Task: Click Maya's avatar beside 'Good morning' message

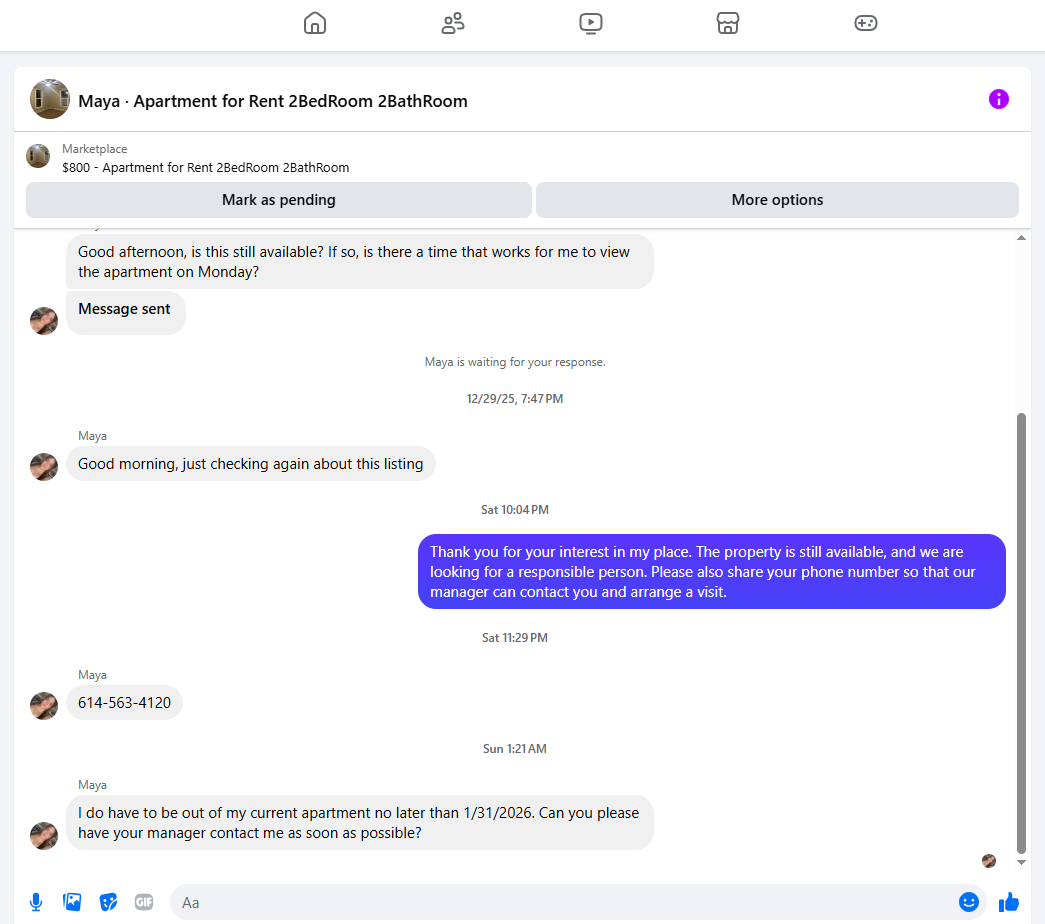Action: [44, 467]
